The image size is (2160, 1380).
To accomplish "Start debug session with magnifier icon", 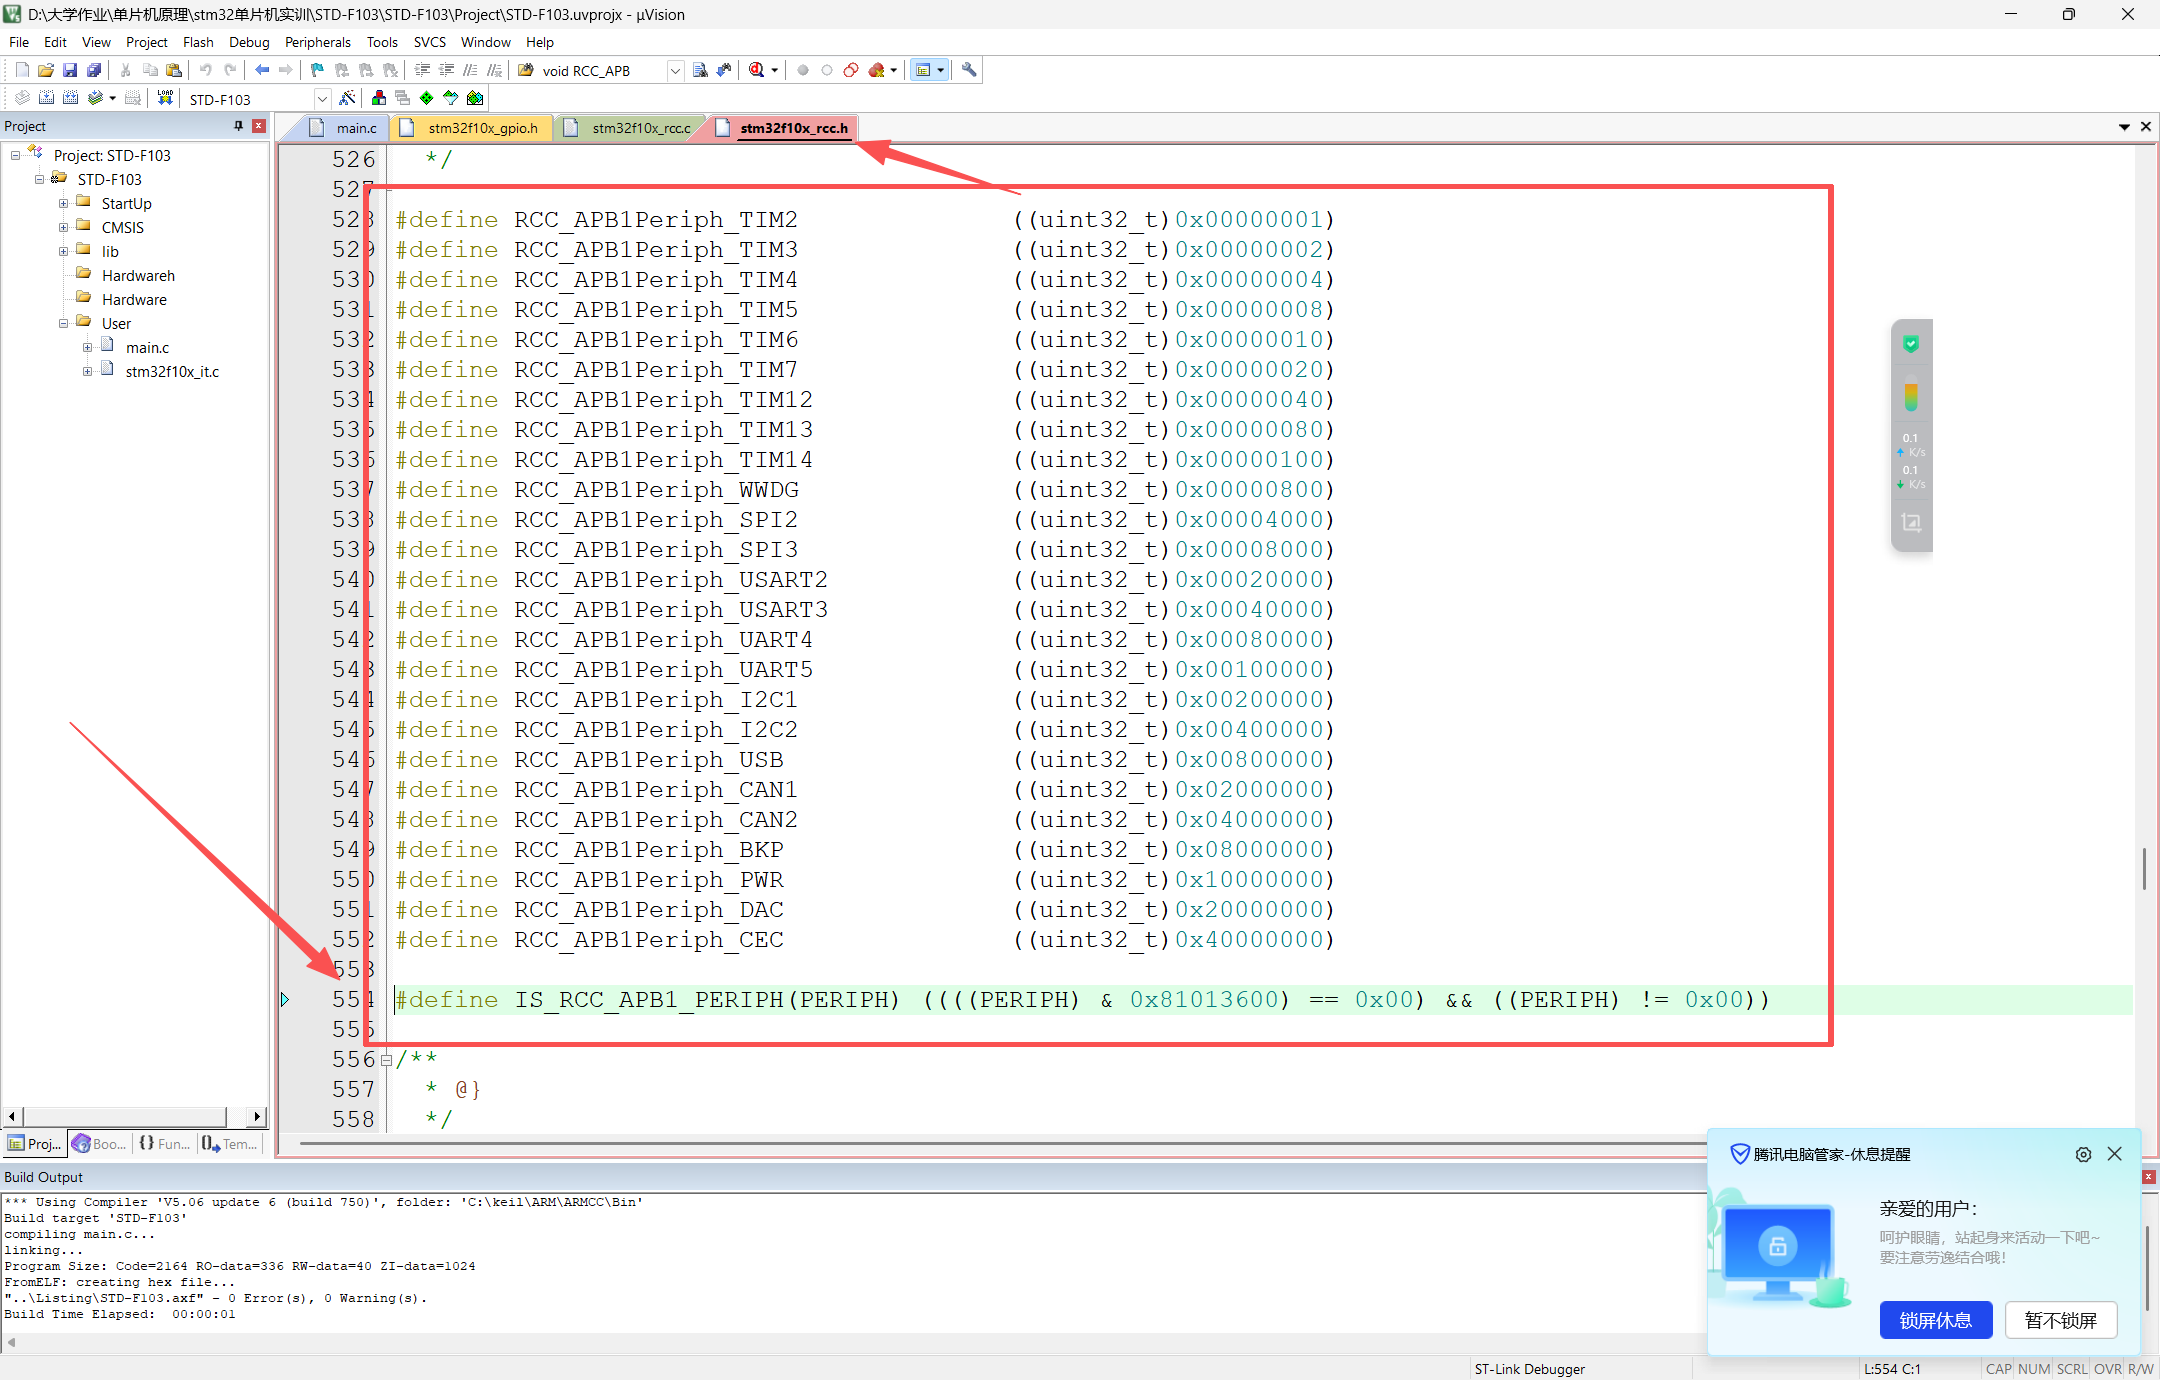I will [x=757, y=70].
